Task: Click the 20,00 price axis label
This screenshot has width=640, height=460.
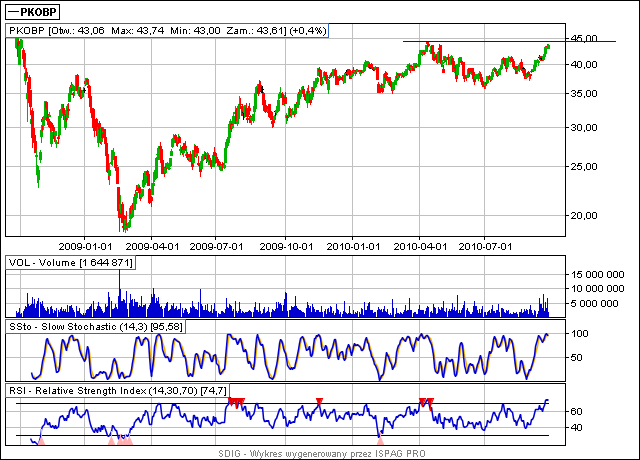Action: (x=584, y=216)
